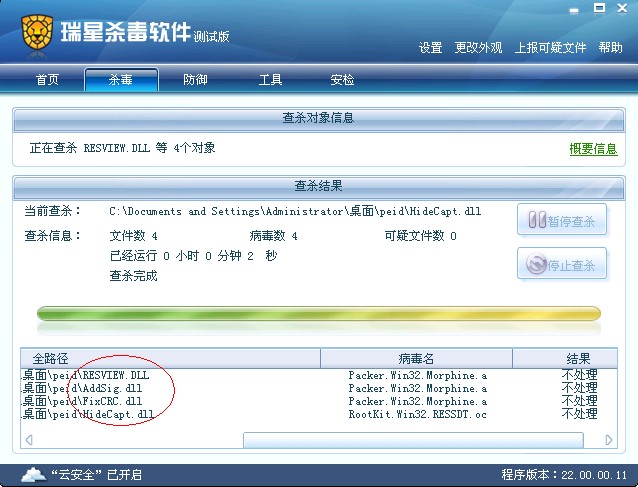Screen dimensions: 638x487
Task: Open the 帮助 menu
Action: (610, 48)
